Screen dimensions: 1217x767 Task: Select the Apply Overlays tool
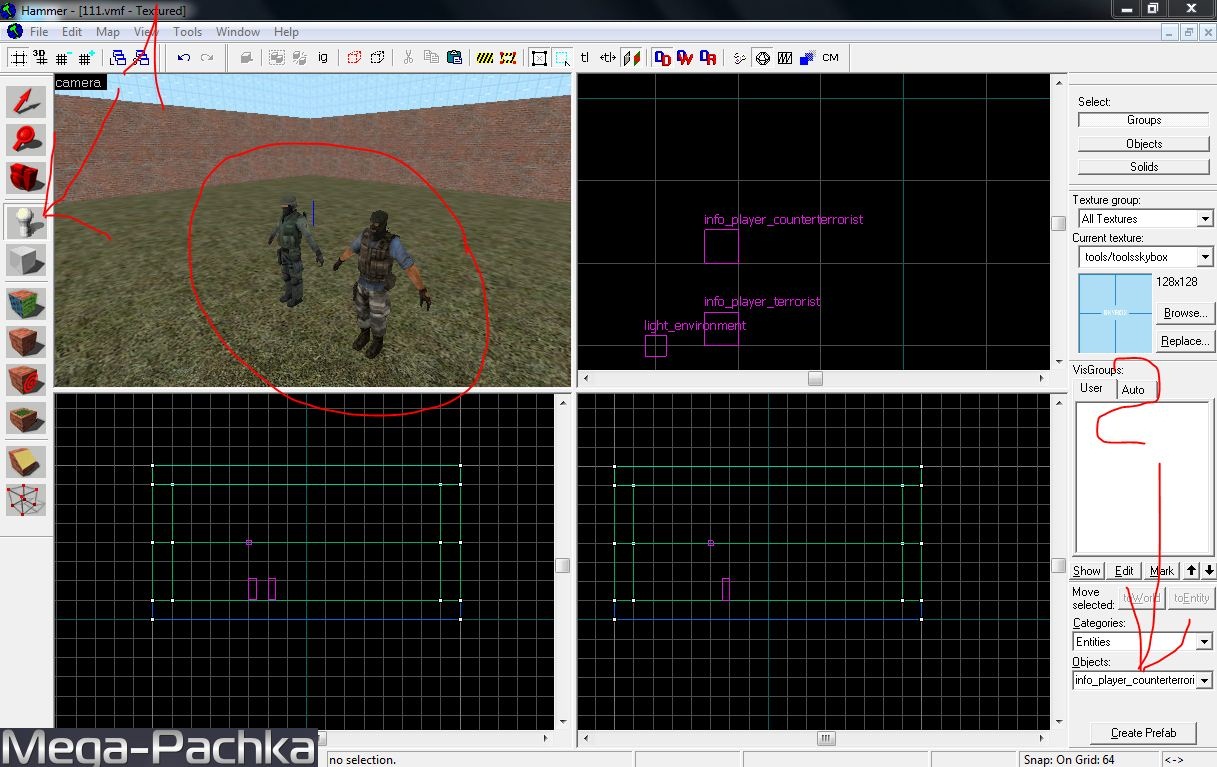(x=26, y=418)
